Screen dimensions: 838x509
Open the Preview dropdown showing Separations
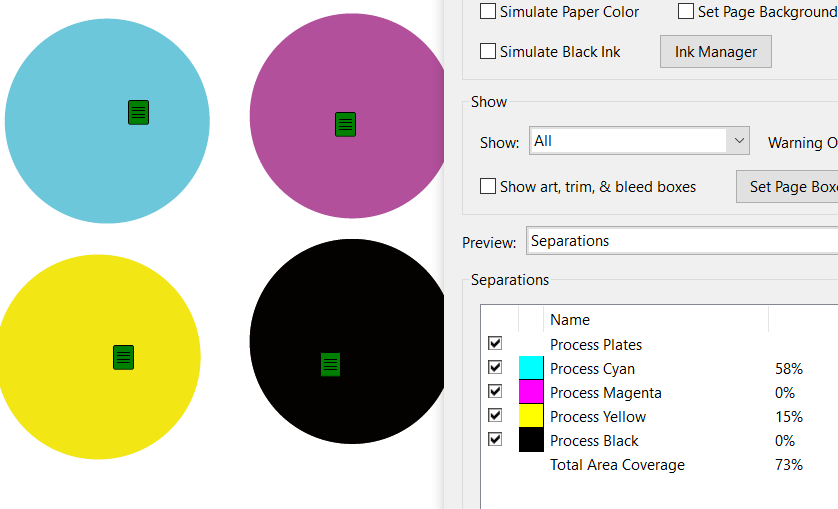(x=680, y=241)
